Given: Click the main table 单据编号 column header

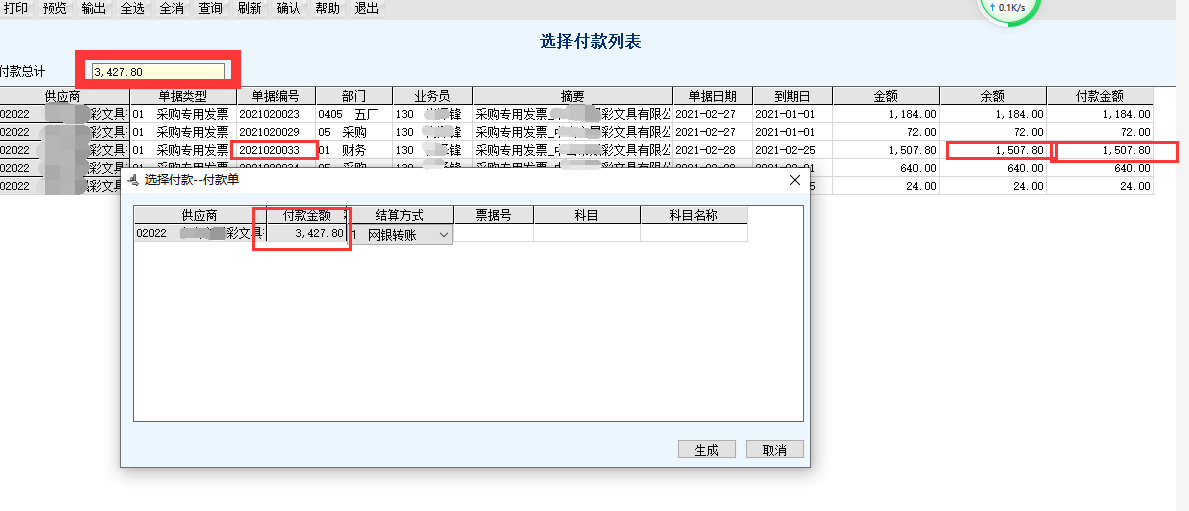Looking at the screenshot, I should coord(276,96).
